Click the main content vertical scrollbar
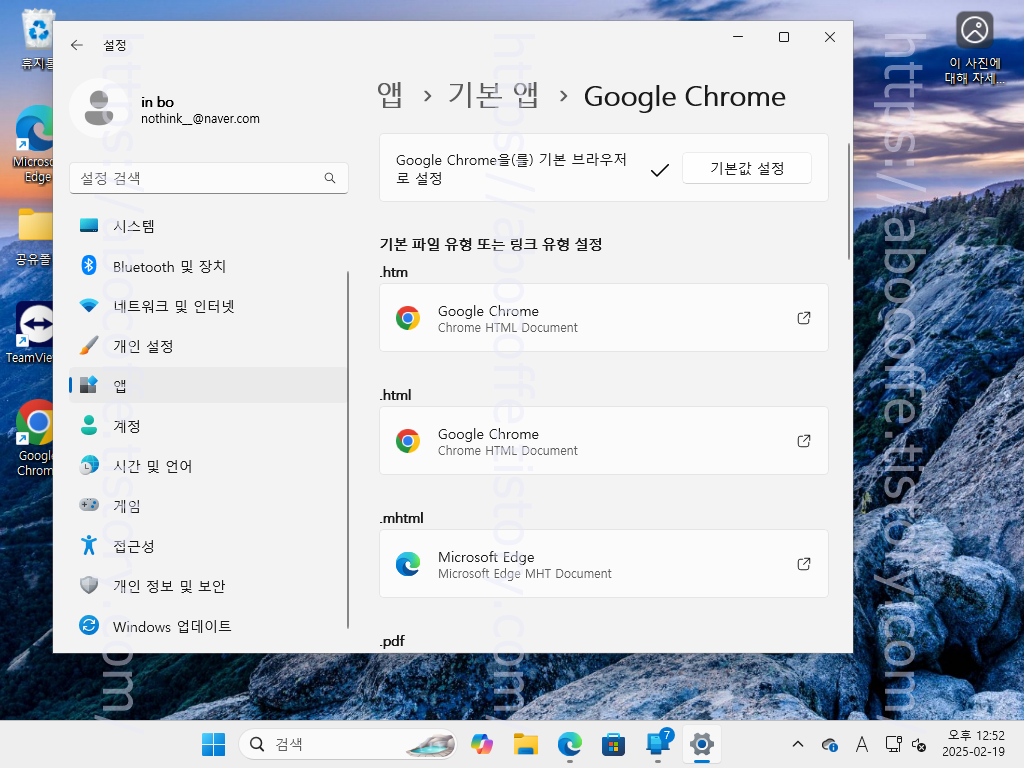Image resolution: width=1024 pixels, height=768 pixels. [x=848, y=201]
